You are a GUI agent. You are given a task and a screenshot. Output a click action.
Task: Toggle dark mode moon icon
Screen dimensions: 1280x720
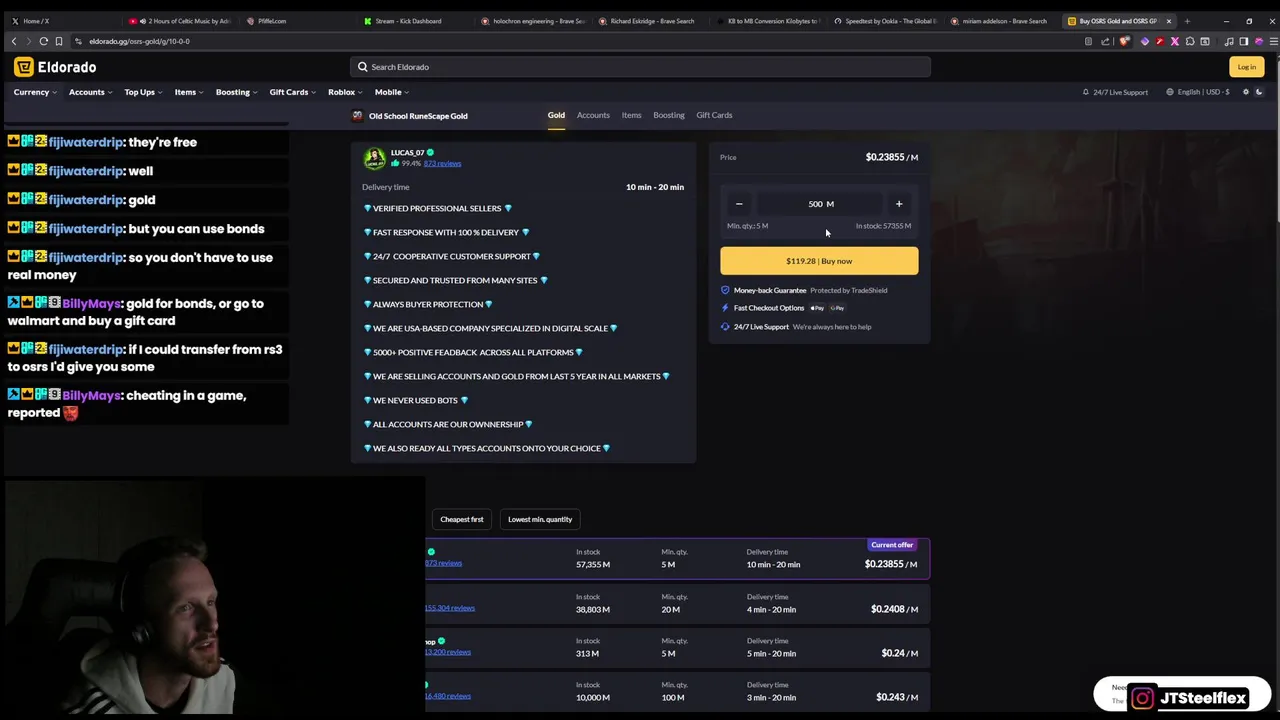point(1259,92)
